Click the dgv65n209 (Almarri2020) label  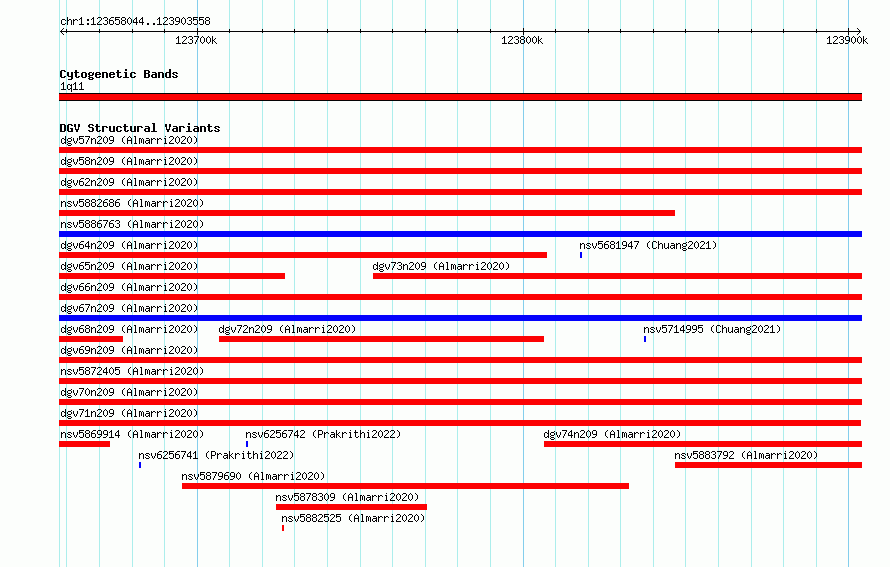129,266
